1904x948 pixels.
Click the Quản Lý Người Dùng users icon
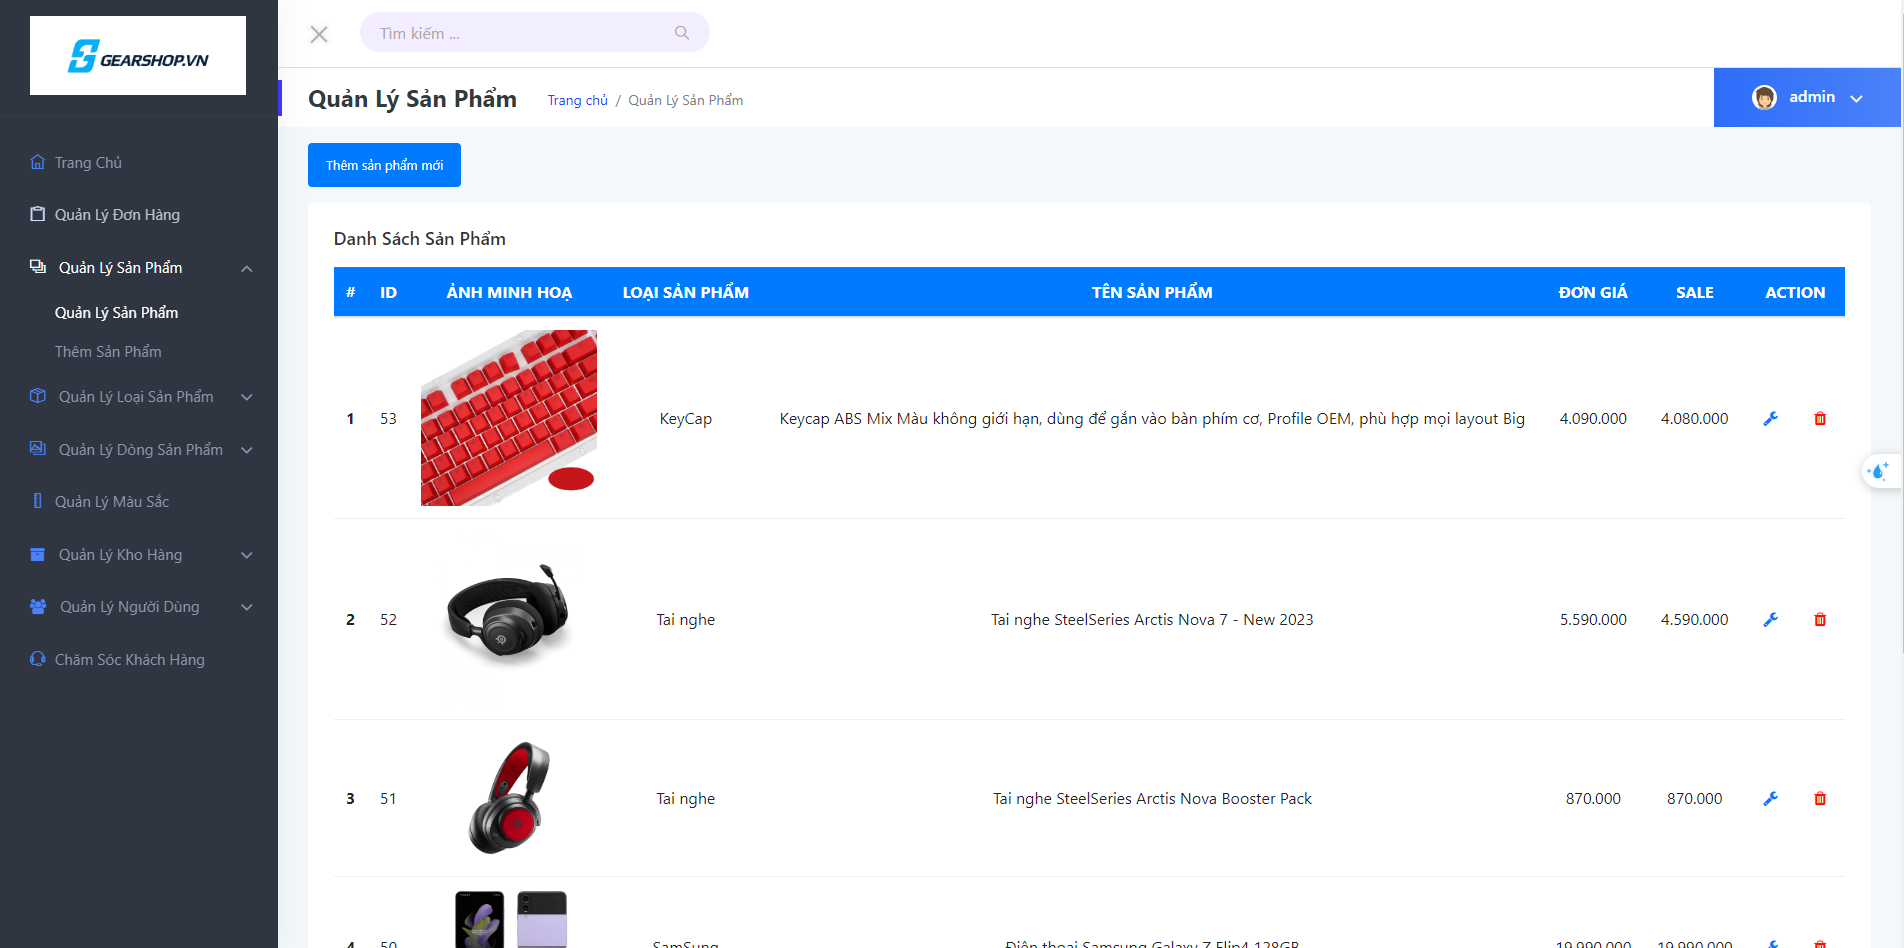click(38, 606)
